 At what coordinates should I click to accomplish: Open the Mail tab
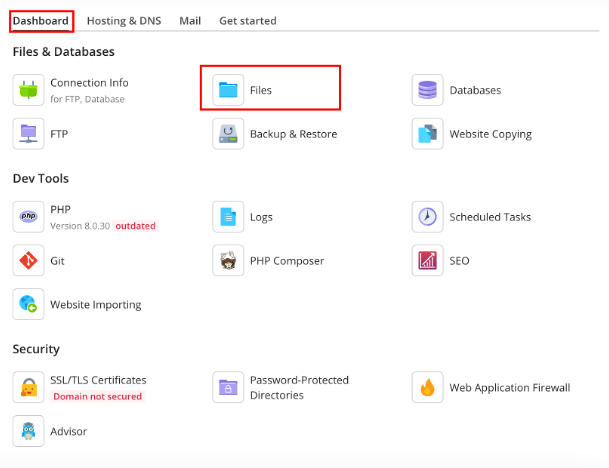(190, 20)
